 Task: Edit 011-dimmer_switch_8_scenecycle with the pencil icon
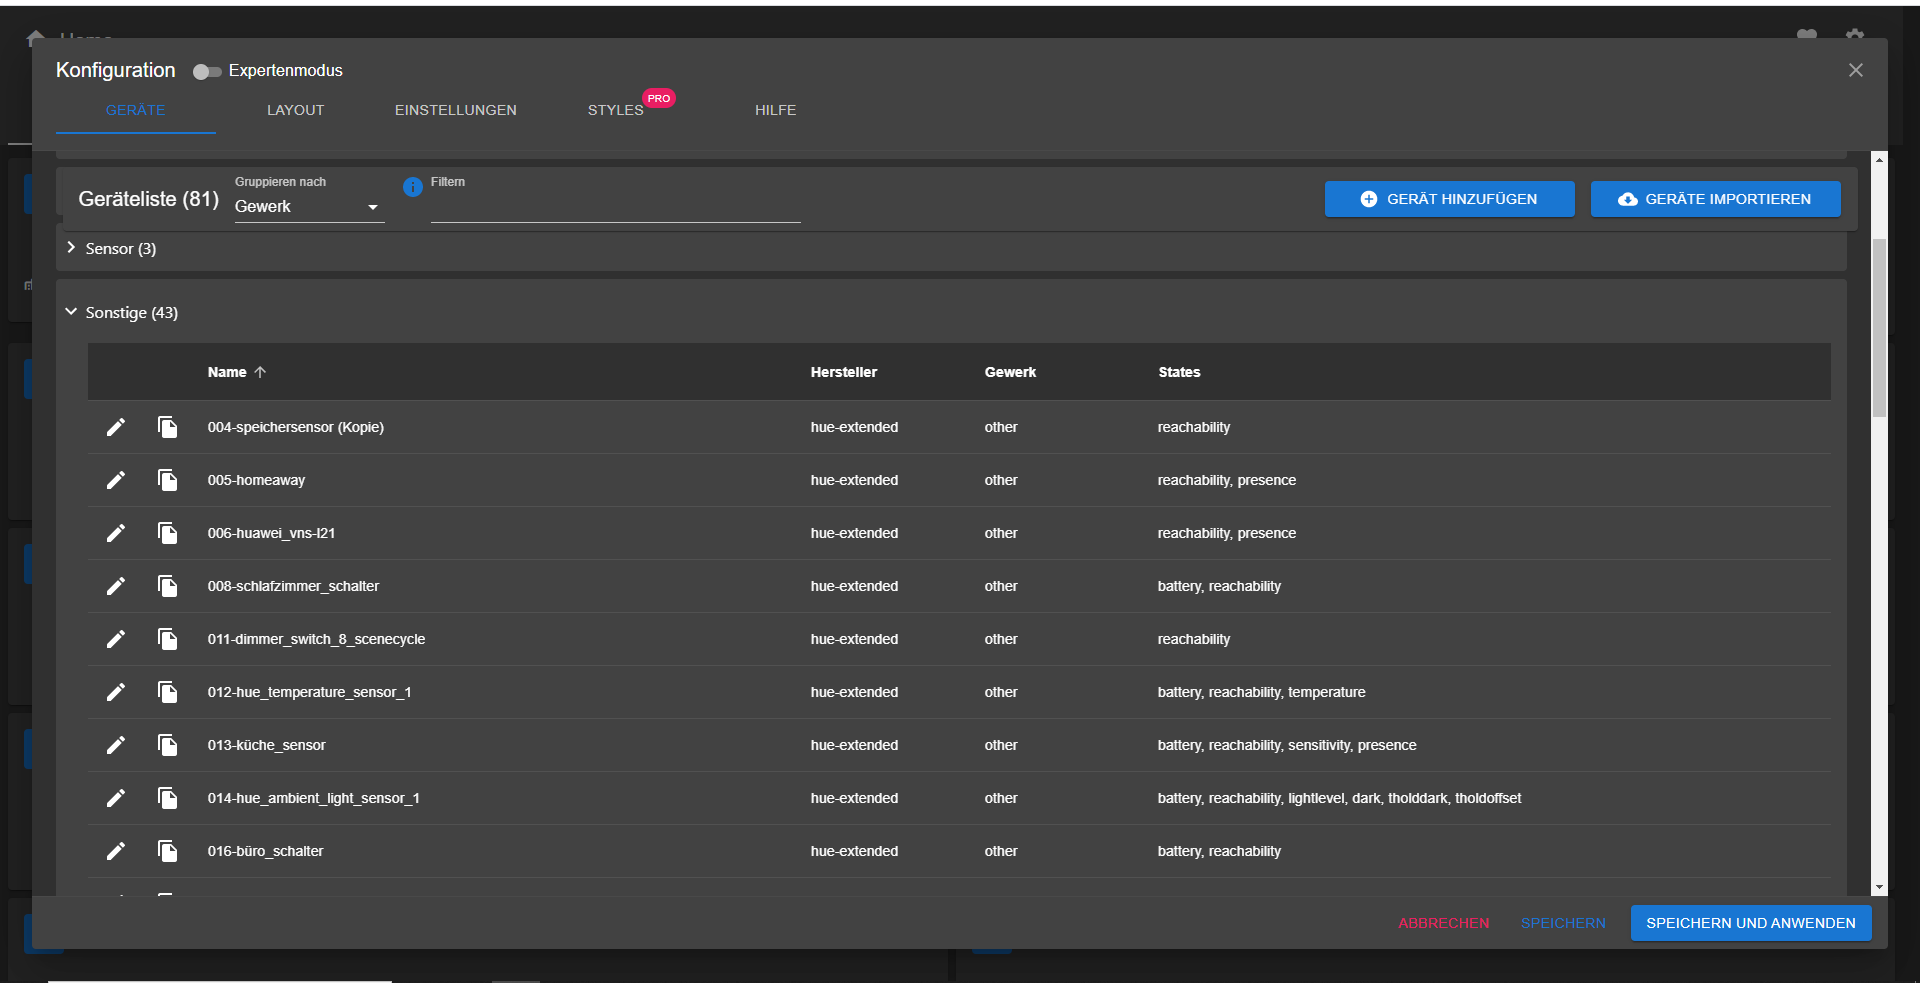pos(116,639)
